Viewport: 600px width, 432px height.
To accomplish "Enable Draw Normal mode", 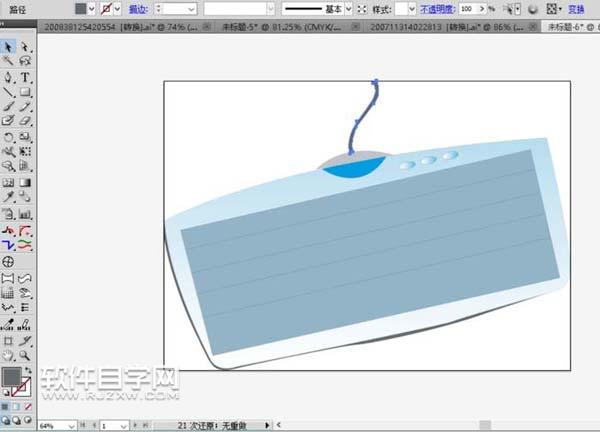I will click(5, 420).
